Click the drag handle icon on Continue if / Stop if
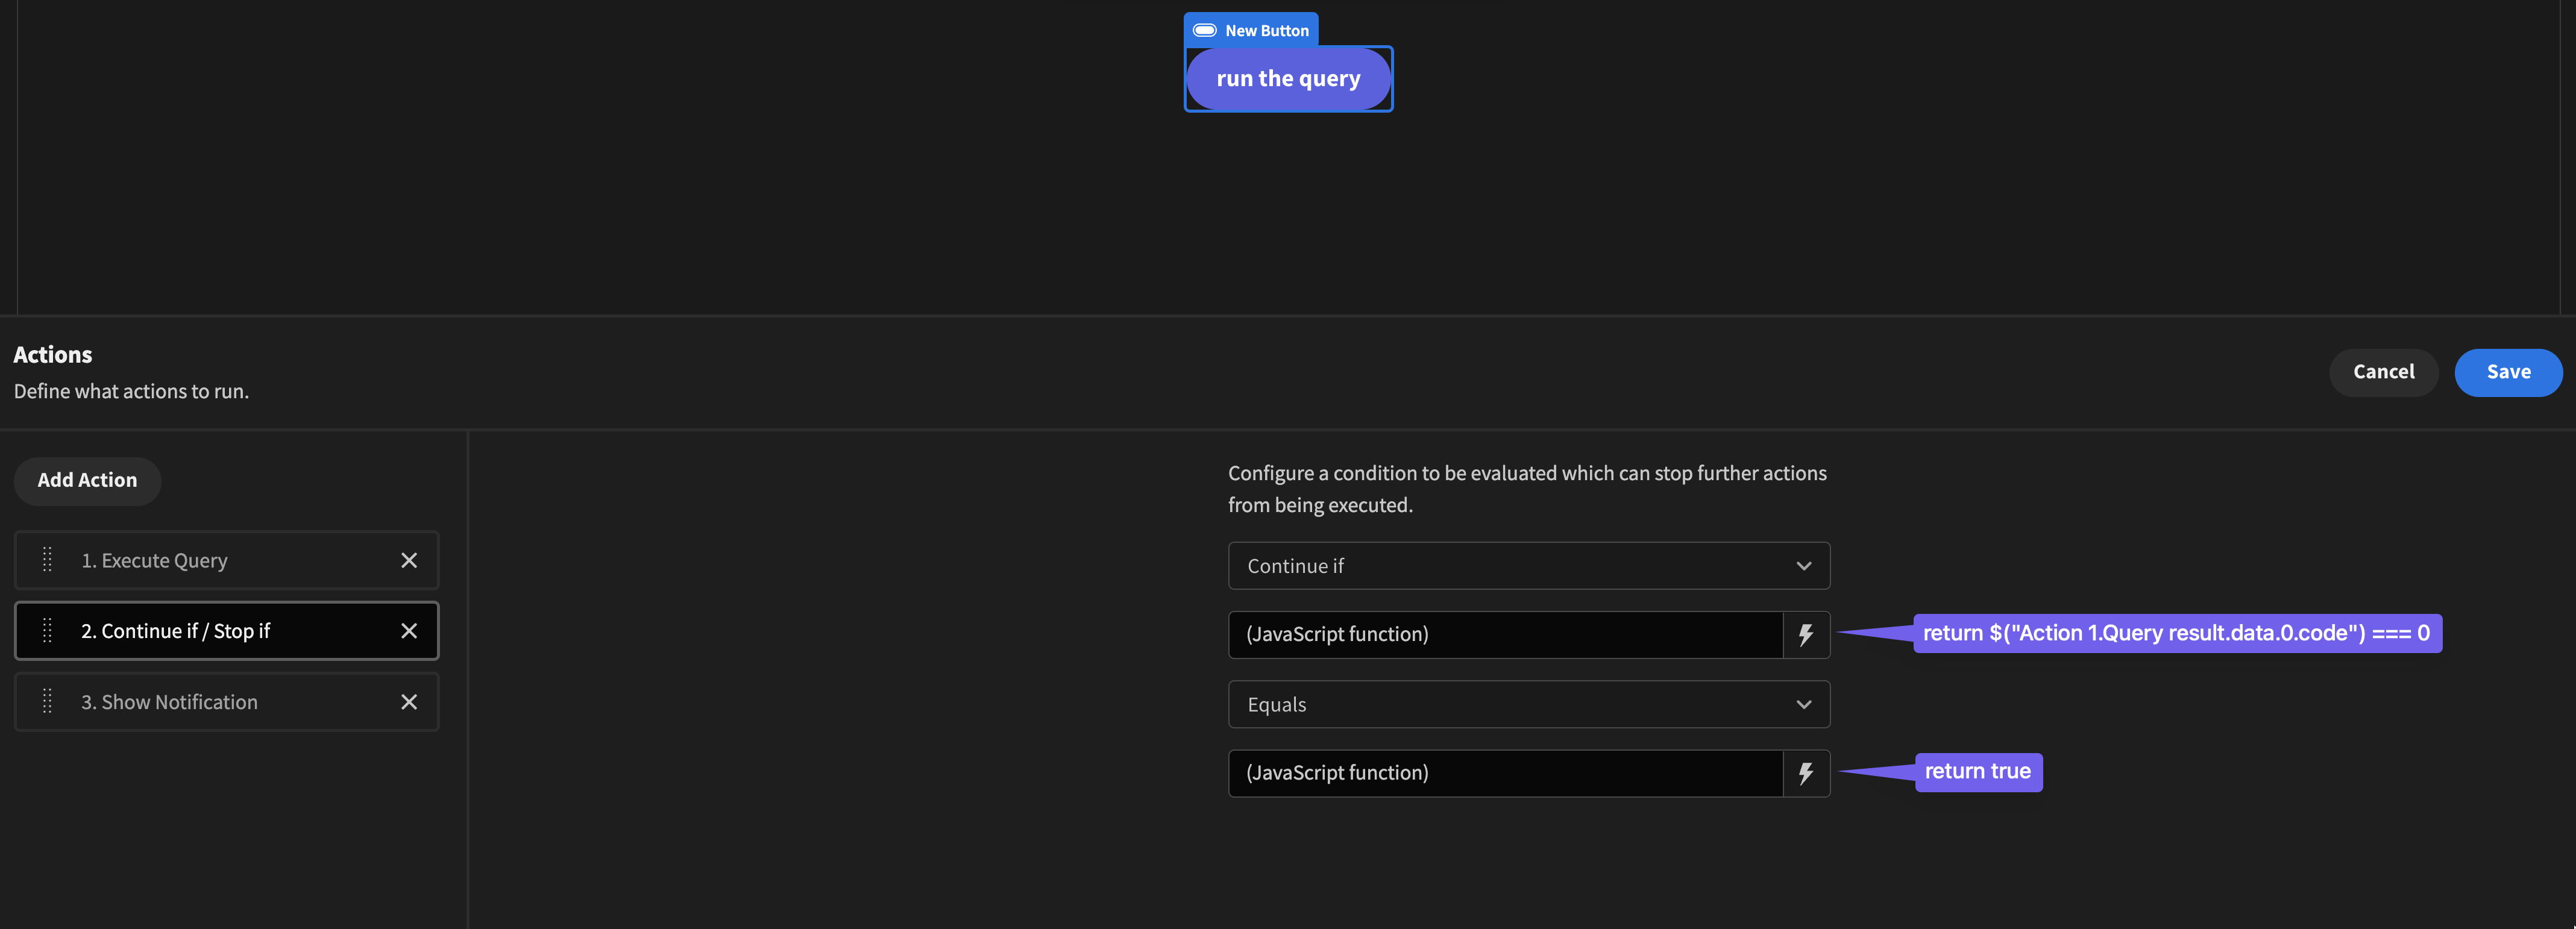Viewport: 2576px width, 929px height. 47,630
